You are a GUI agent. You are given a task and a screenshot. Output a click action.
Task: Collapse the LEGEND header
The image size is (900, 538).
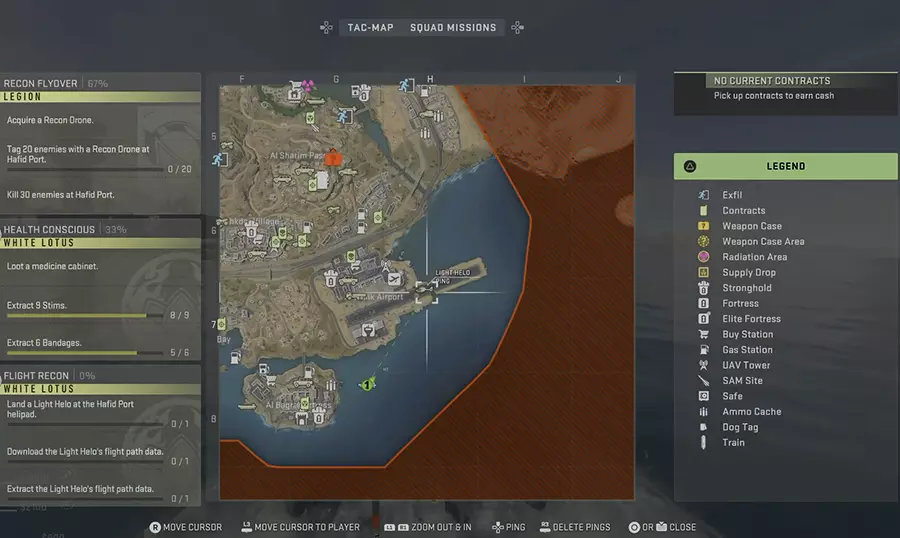[x=785, y=167]
